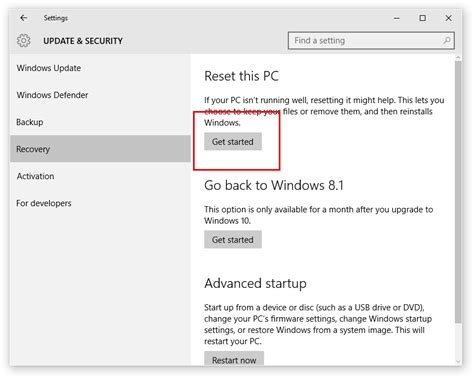The image size is (474, 378).
Task: Open the Activation section
Action: [x=35, y=176]
